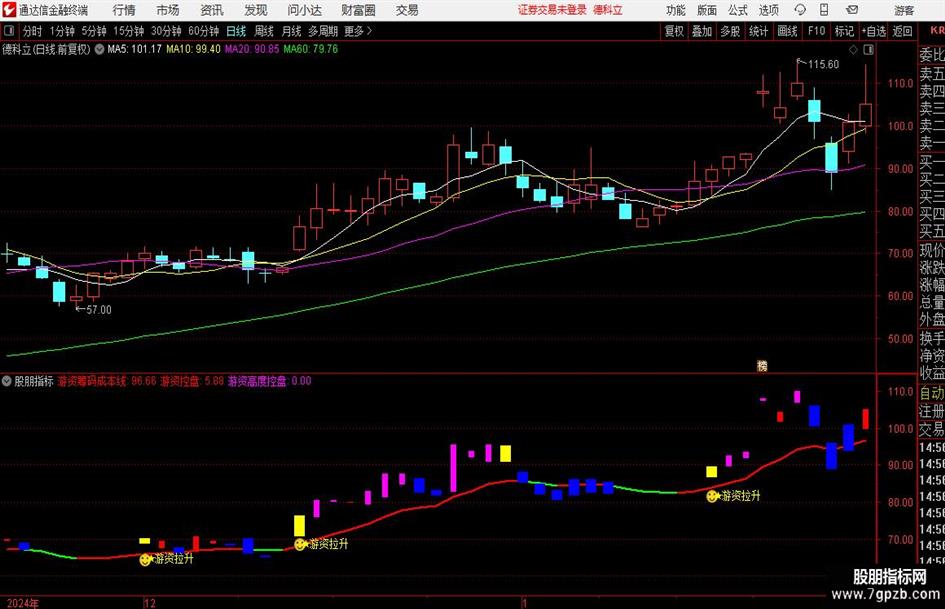Click the 德科立(日线.前复权) chart title

pyautogui.click(x=46, y=49)
